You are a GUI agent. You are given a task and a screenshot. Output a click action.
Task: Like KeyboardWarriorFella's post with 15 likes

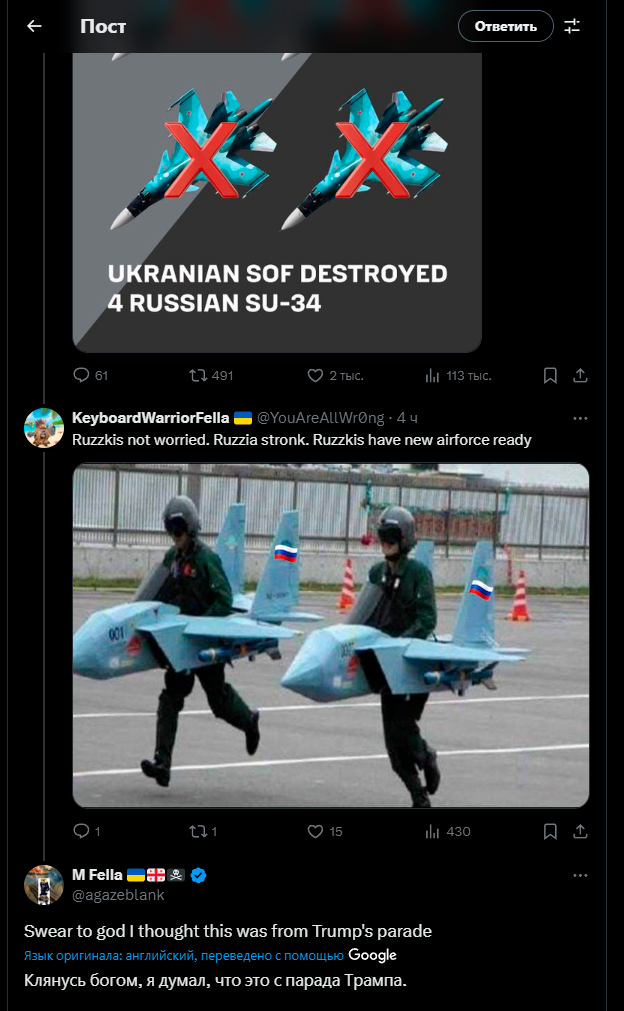tap(325, 832)
